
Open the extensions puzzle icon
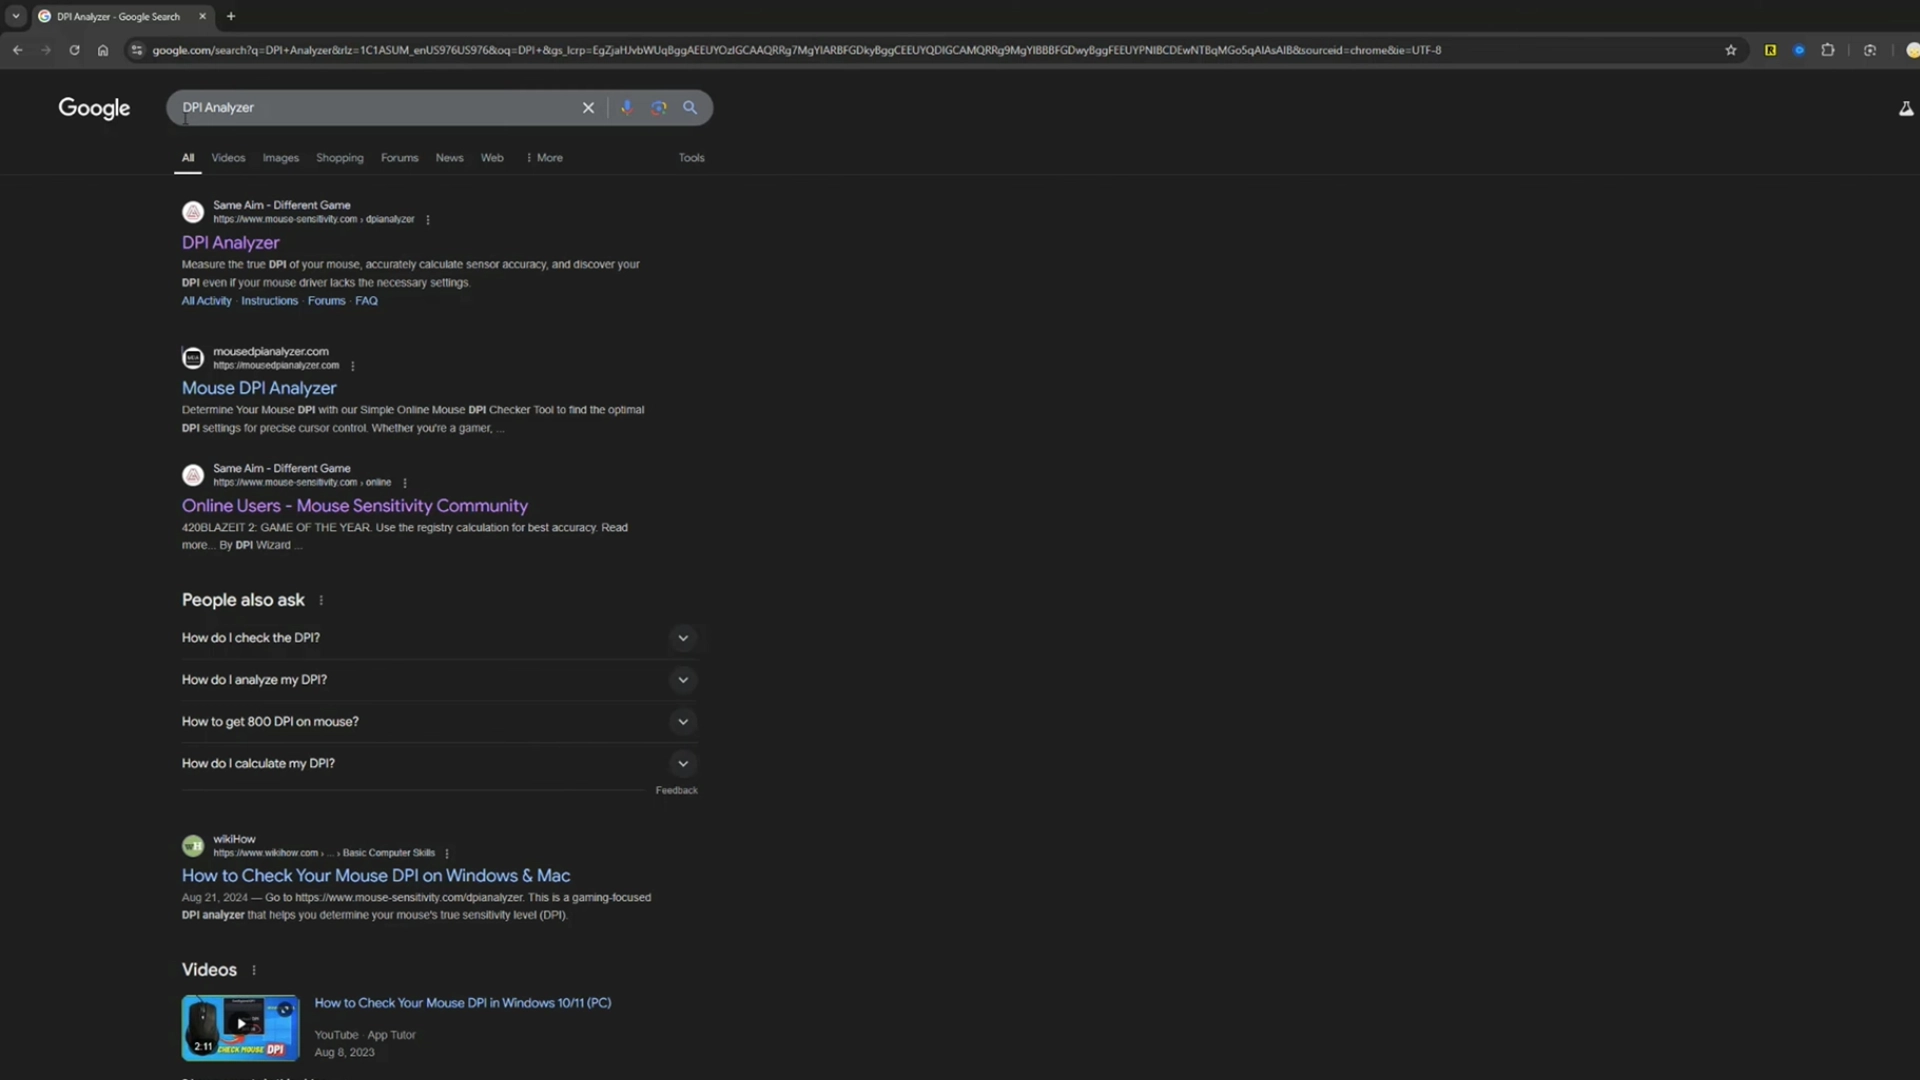(x=1828, y=50)
